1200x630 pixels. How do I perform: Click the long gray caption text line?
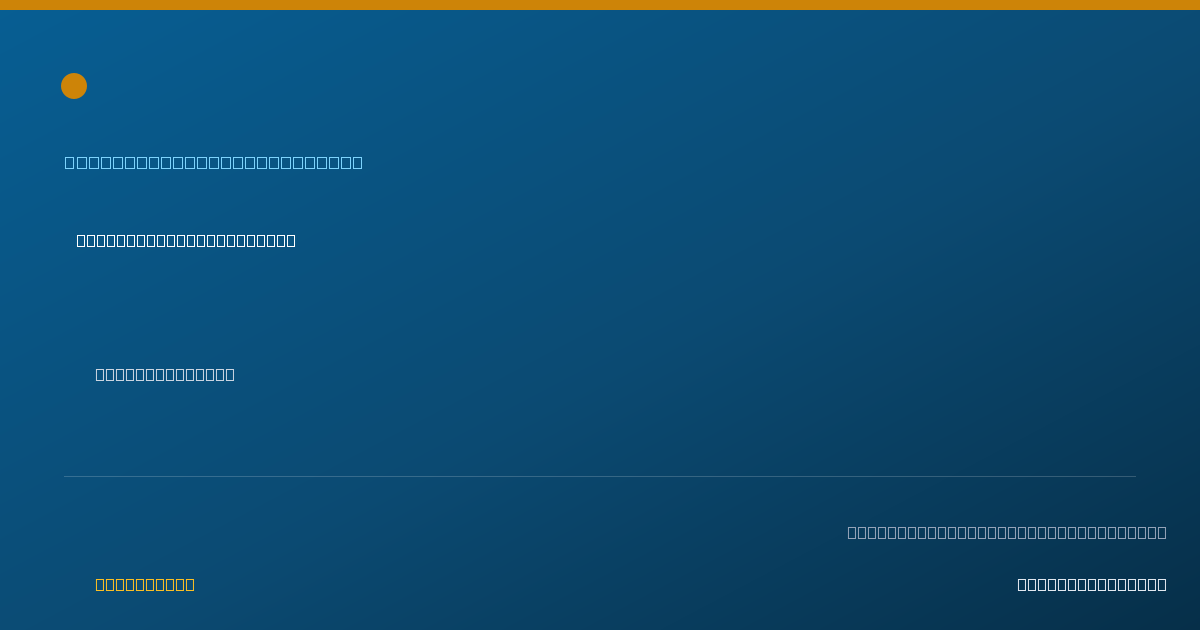tap(1007, 532)
